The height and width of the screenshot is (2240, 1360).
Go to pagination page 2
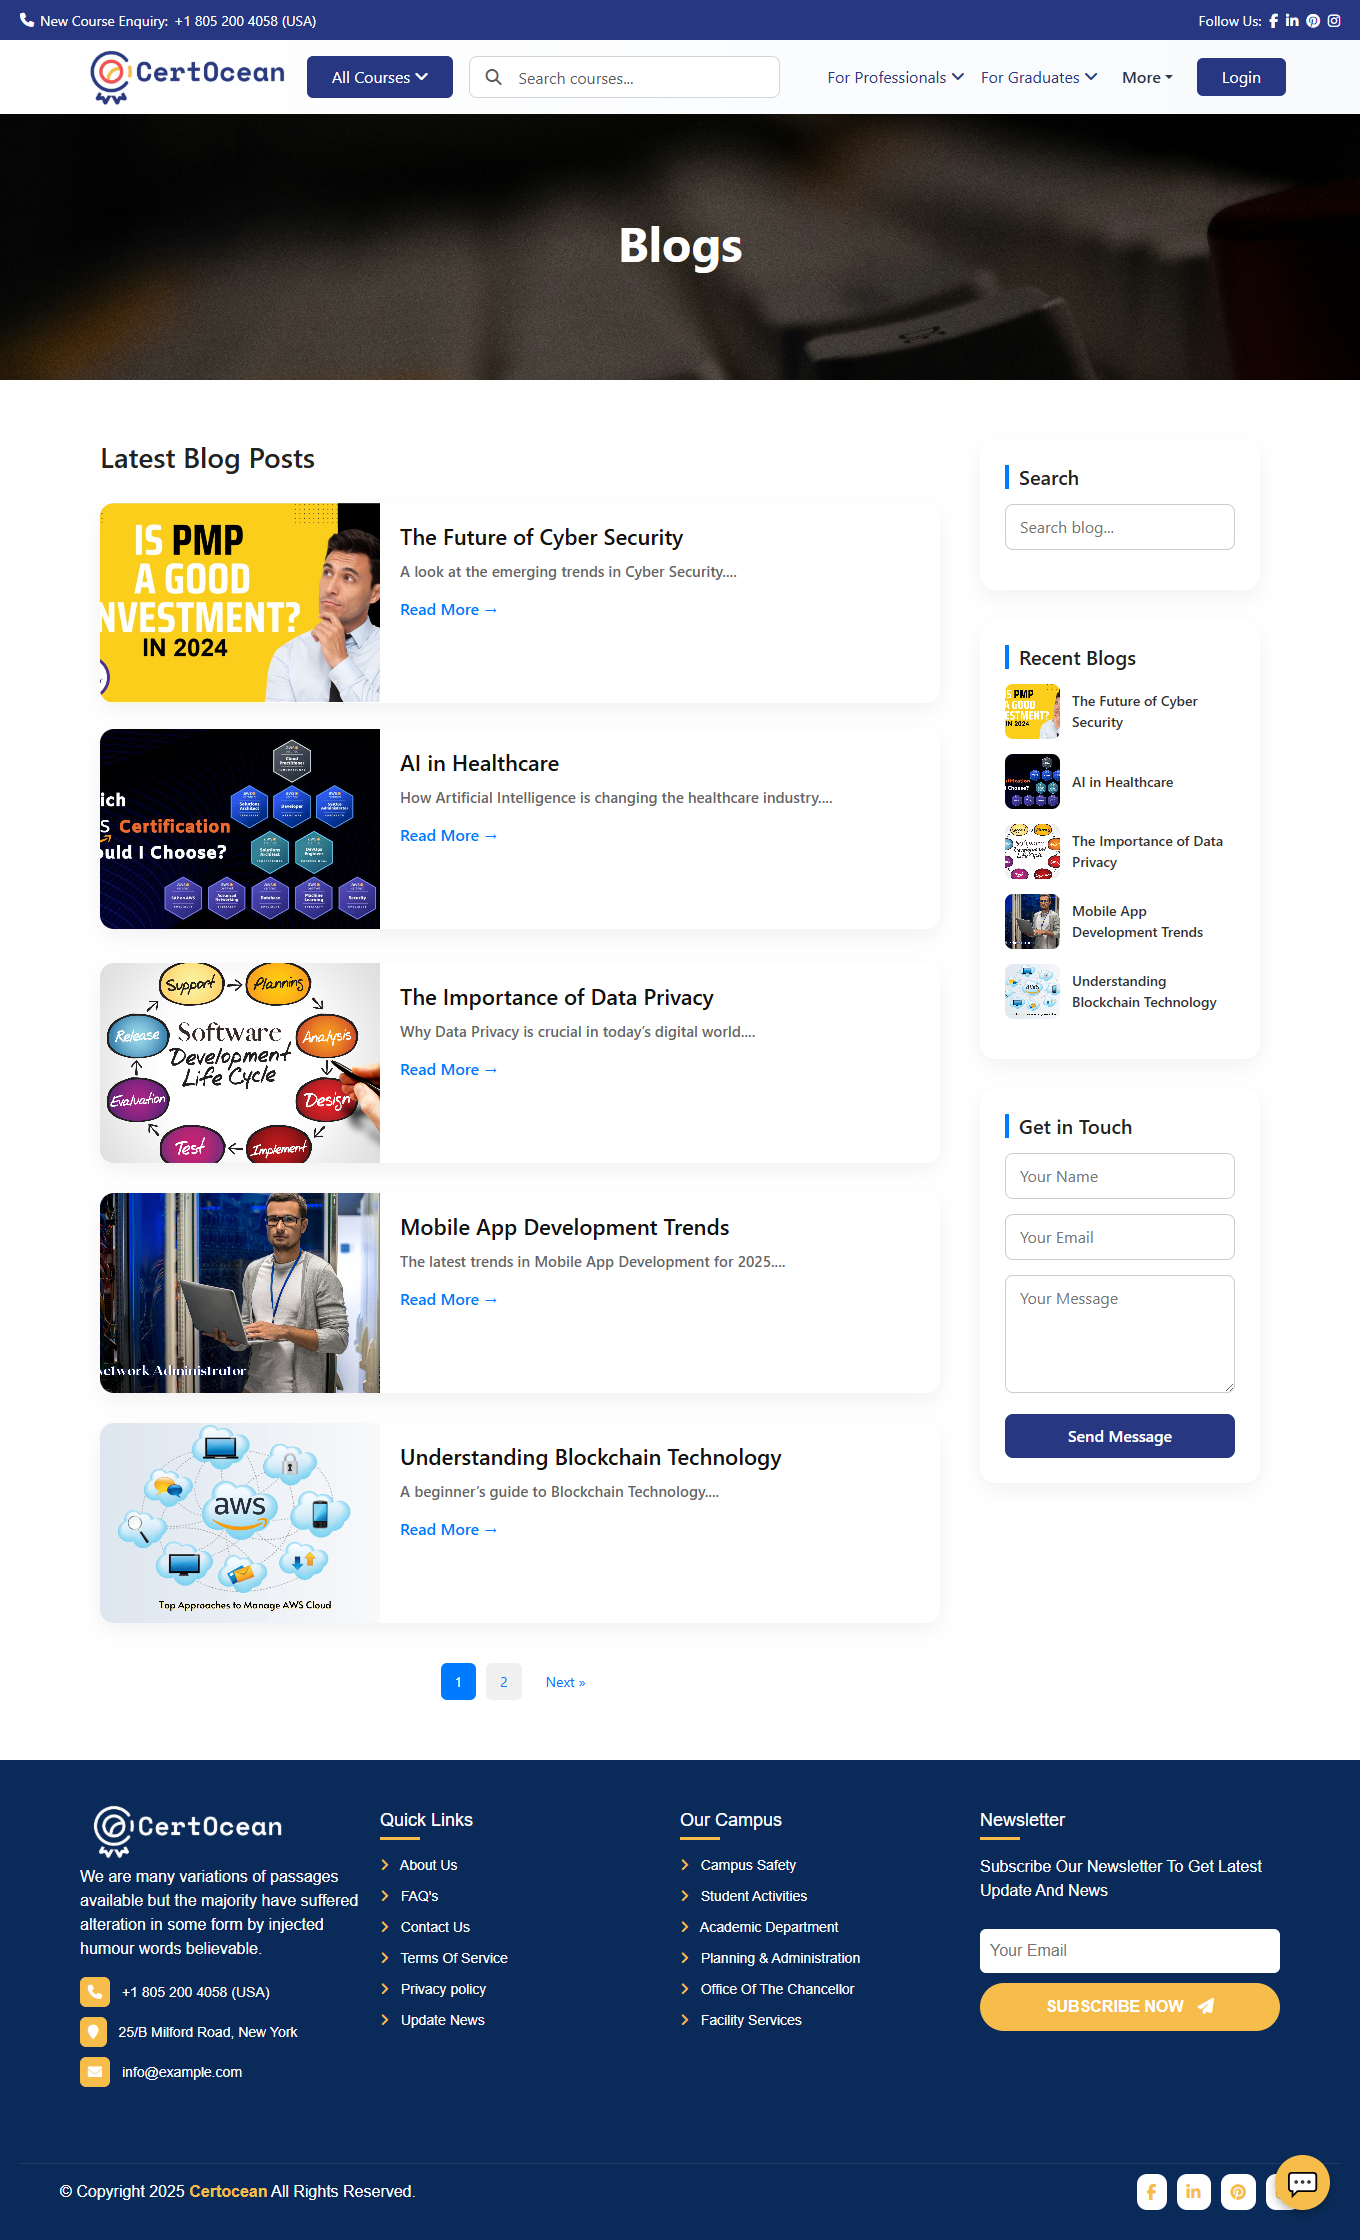pyautogui.click(x=504, y=1682)
